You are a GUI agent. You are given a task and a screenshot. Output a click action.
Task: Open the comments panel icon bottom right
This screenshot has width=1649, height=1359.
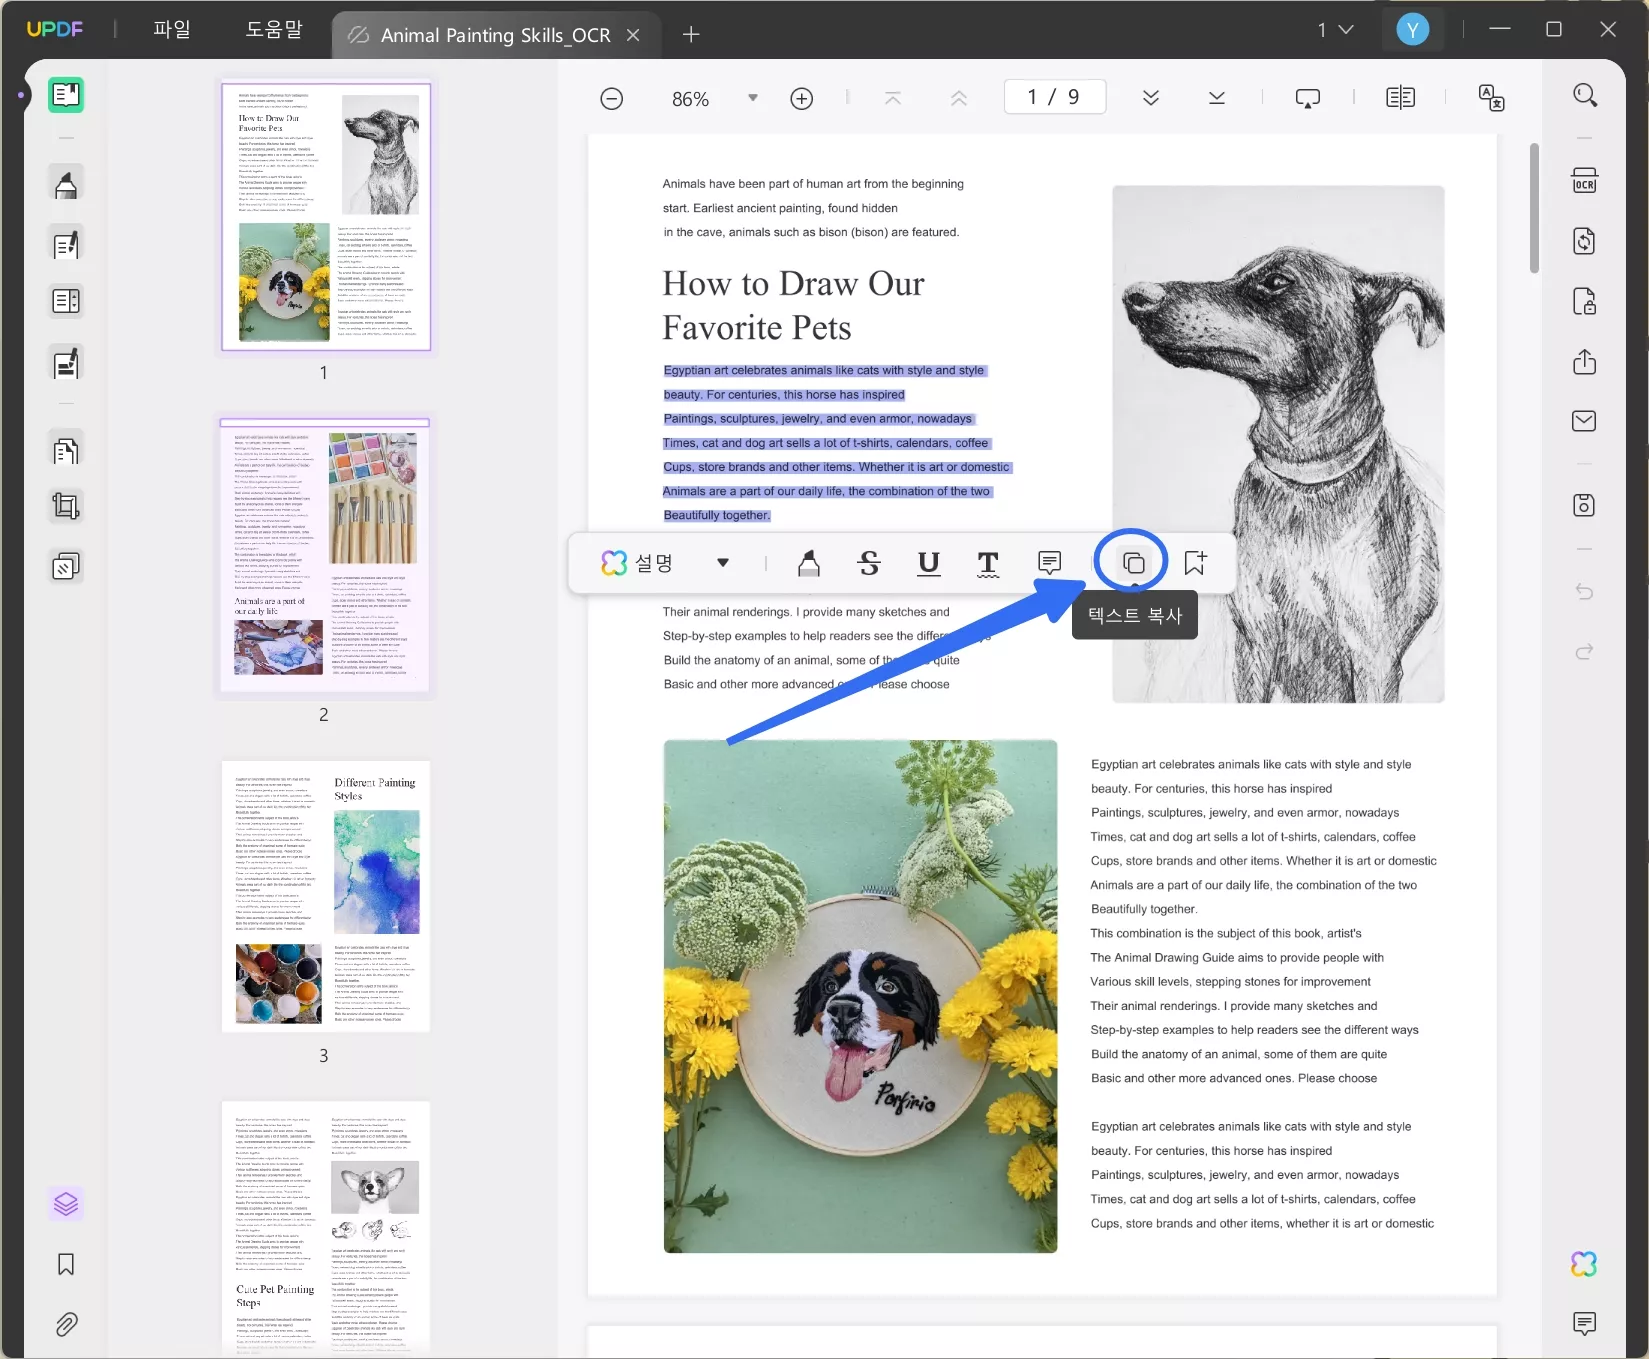point(1584,1324)
